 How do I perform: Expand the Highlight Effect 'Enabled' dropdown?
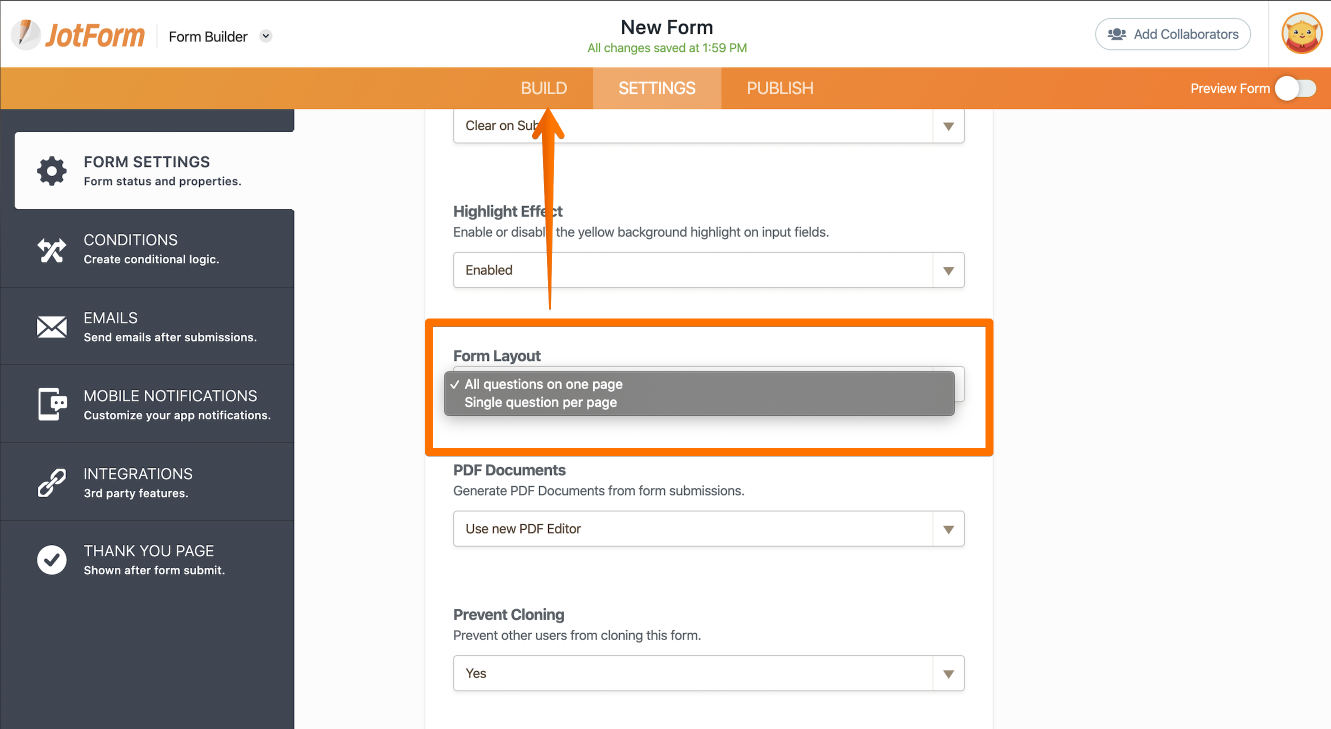(x=709, y=270)
